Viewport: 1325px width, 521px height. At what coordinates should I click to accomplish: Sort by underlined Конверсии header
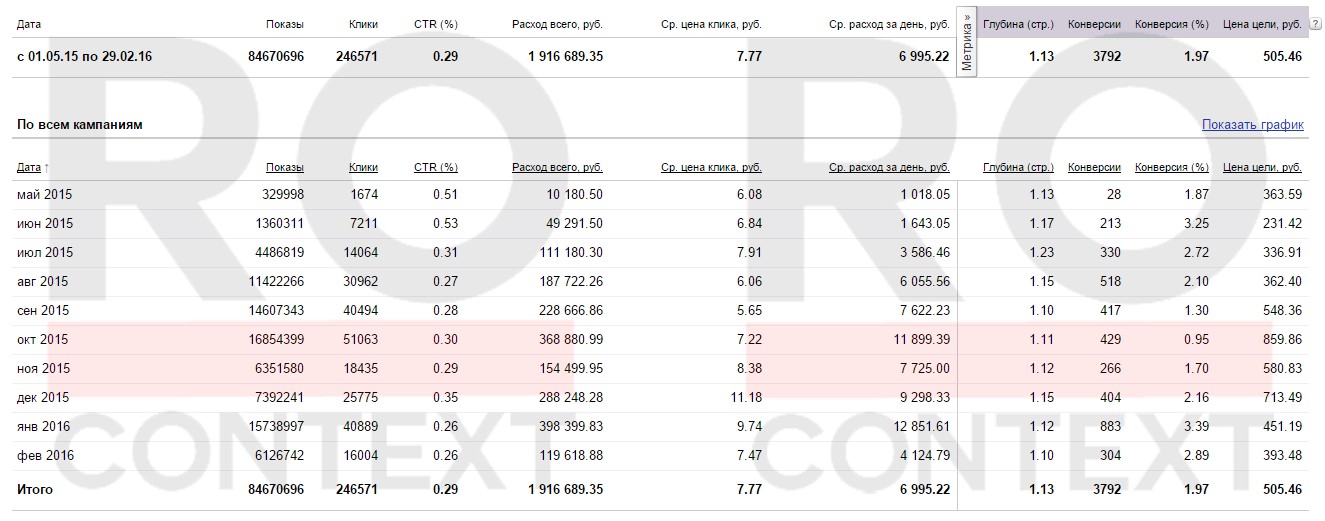[x=1094, y=167]
